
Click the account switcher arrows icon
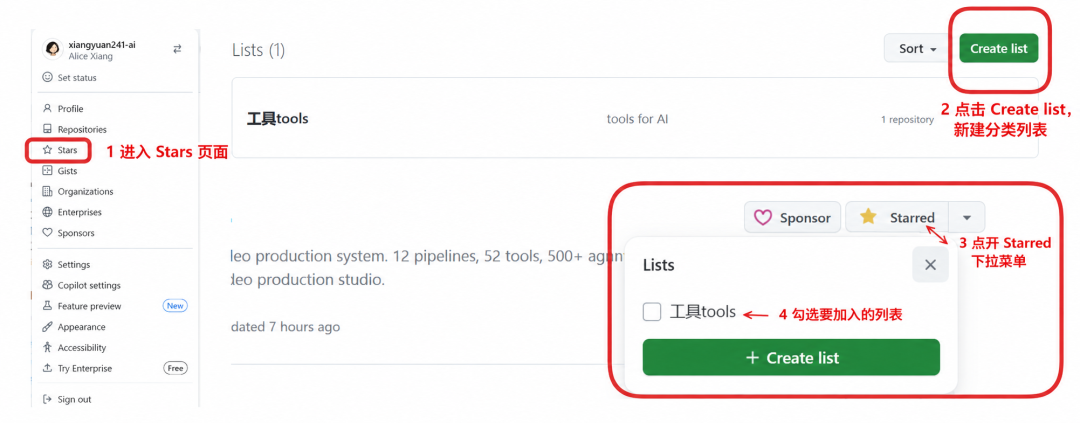(x=177, y=49)
